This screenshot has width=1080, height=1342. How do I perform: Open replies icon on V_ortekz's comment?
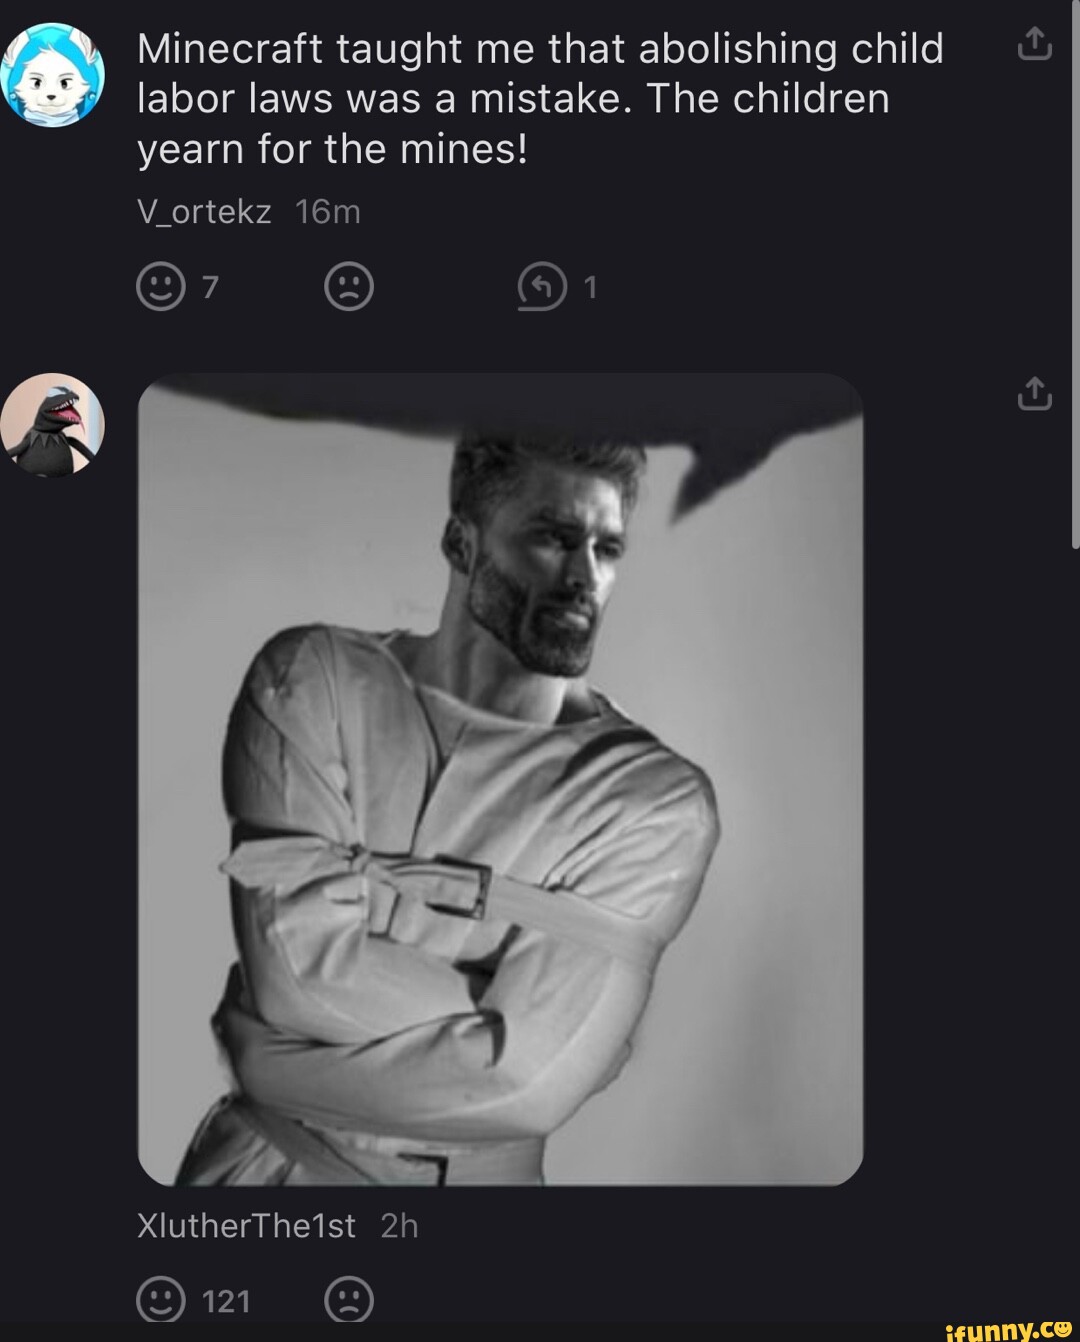click(541, 287)
